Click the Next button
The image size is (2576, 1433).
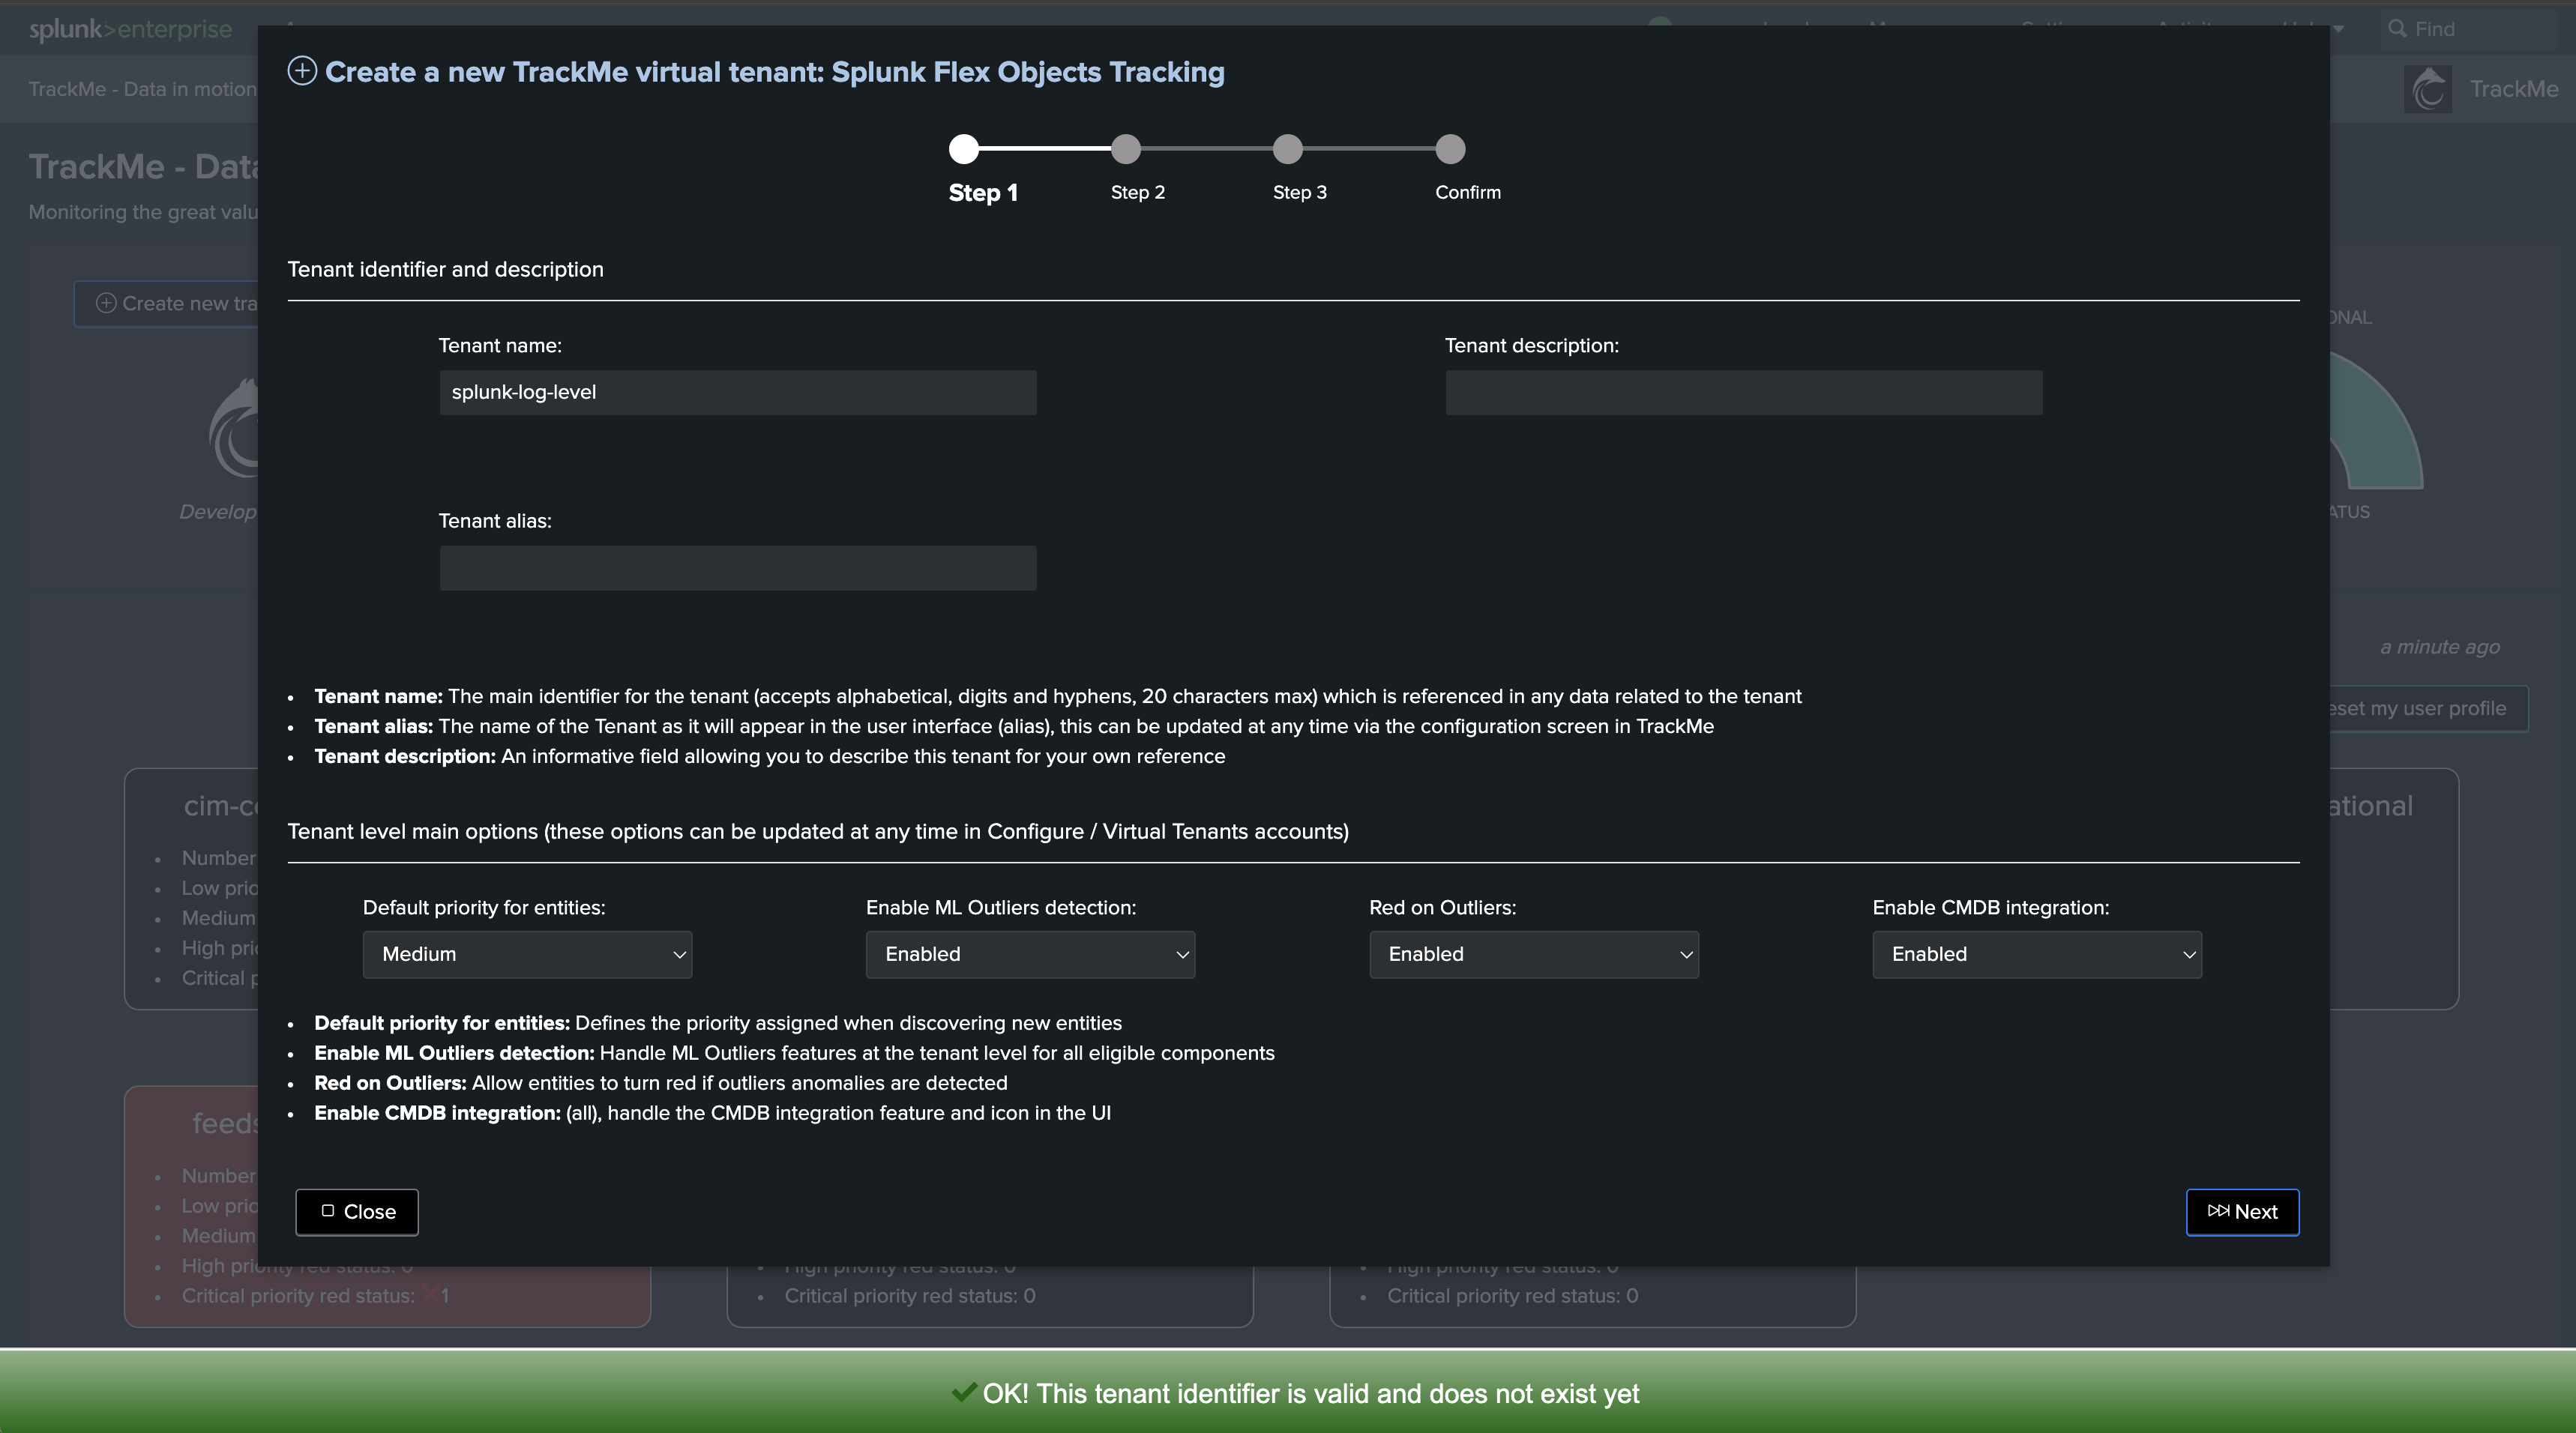tap(2242, 1212)
